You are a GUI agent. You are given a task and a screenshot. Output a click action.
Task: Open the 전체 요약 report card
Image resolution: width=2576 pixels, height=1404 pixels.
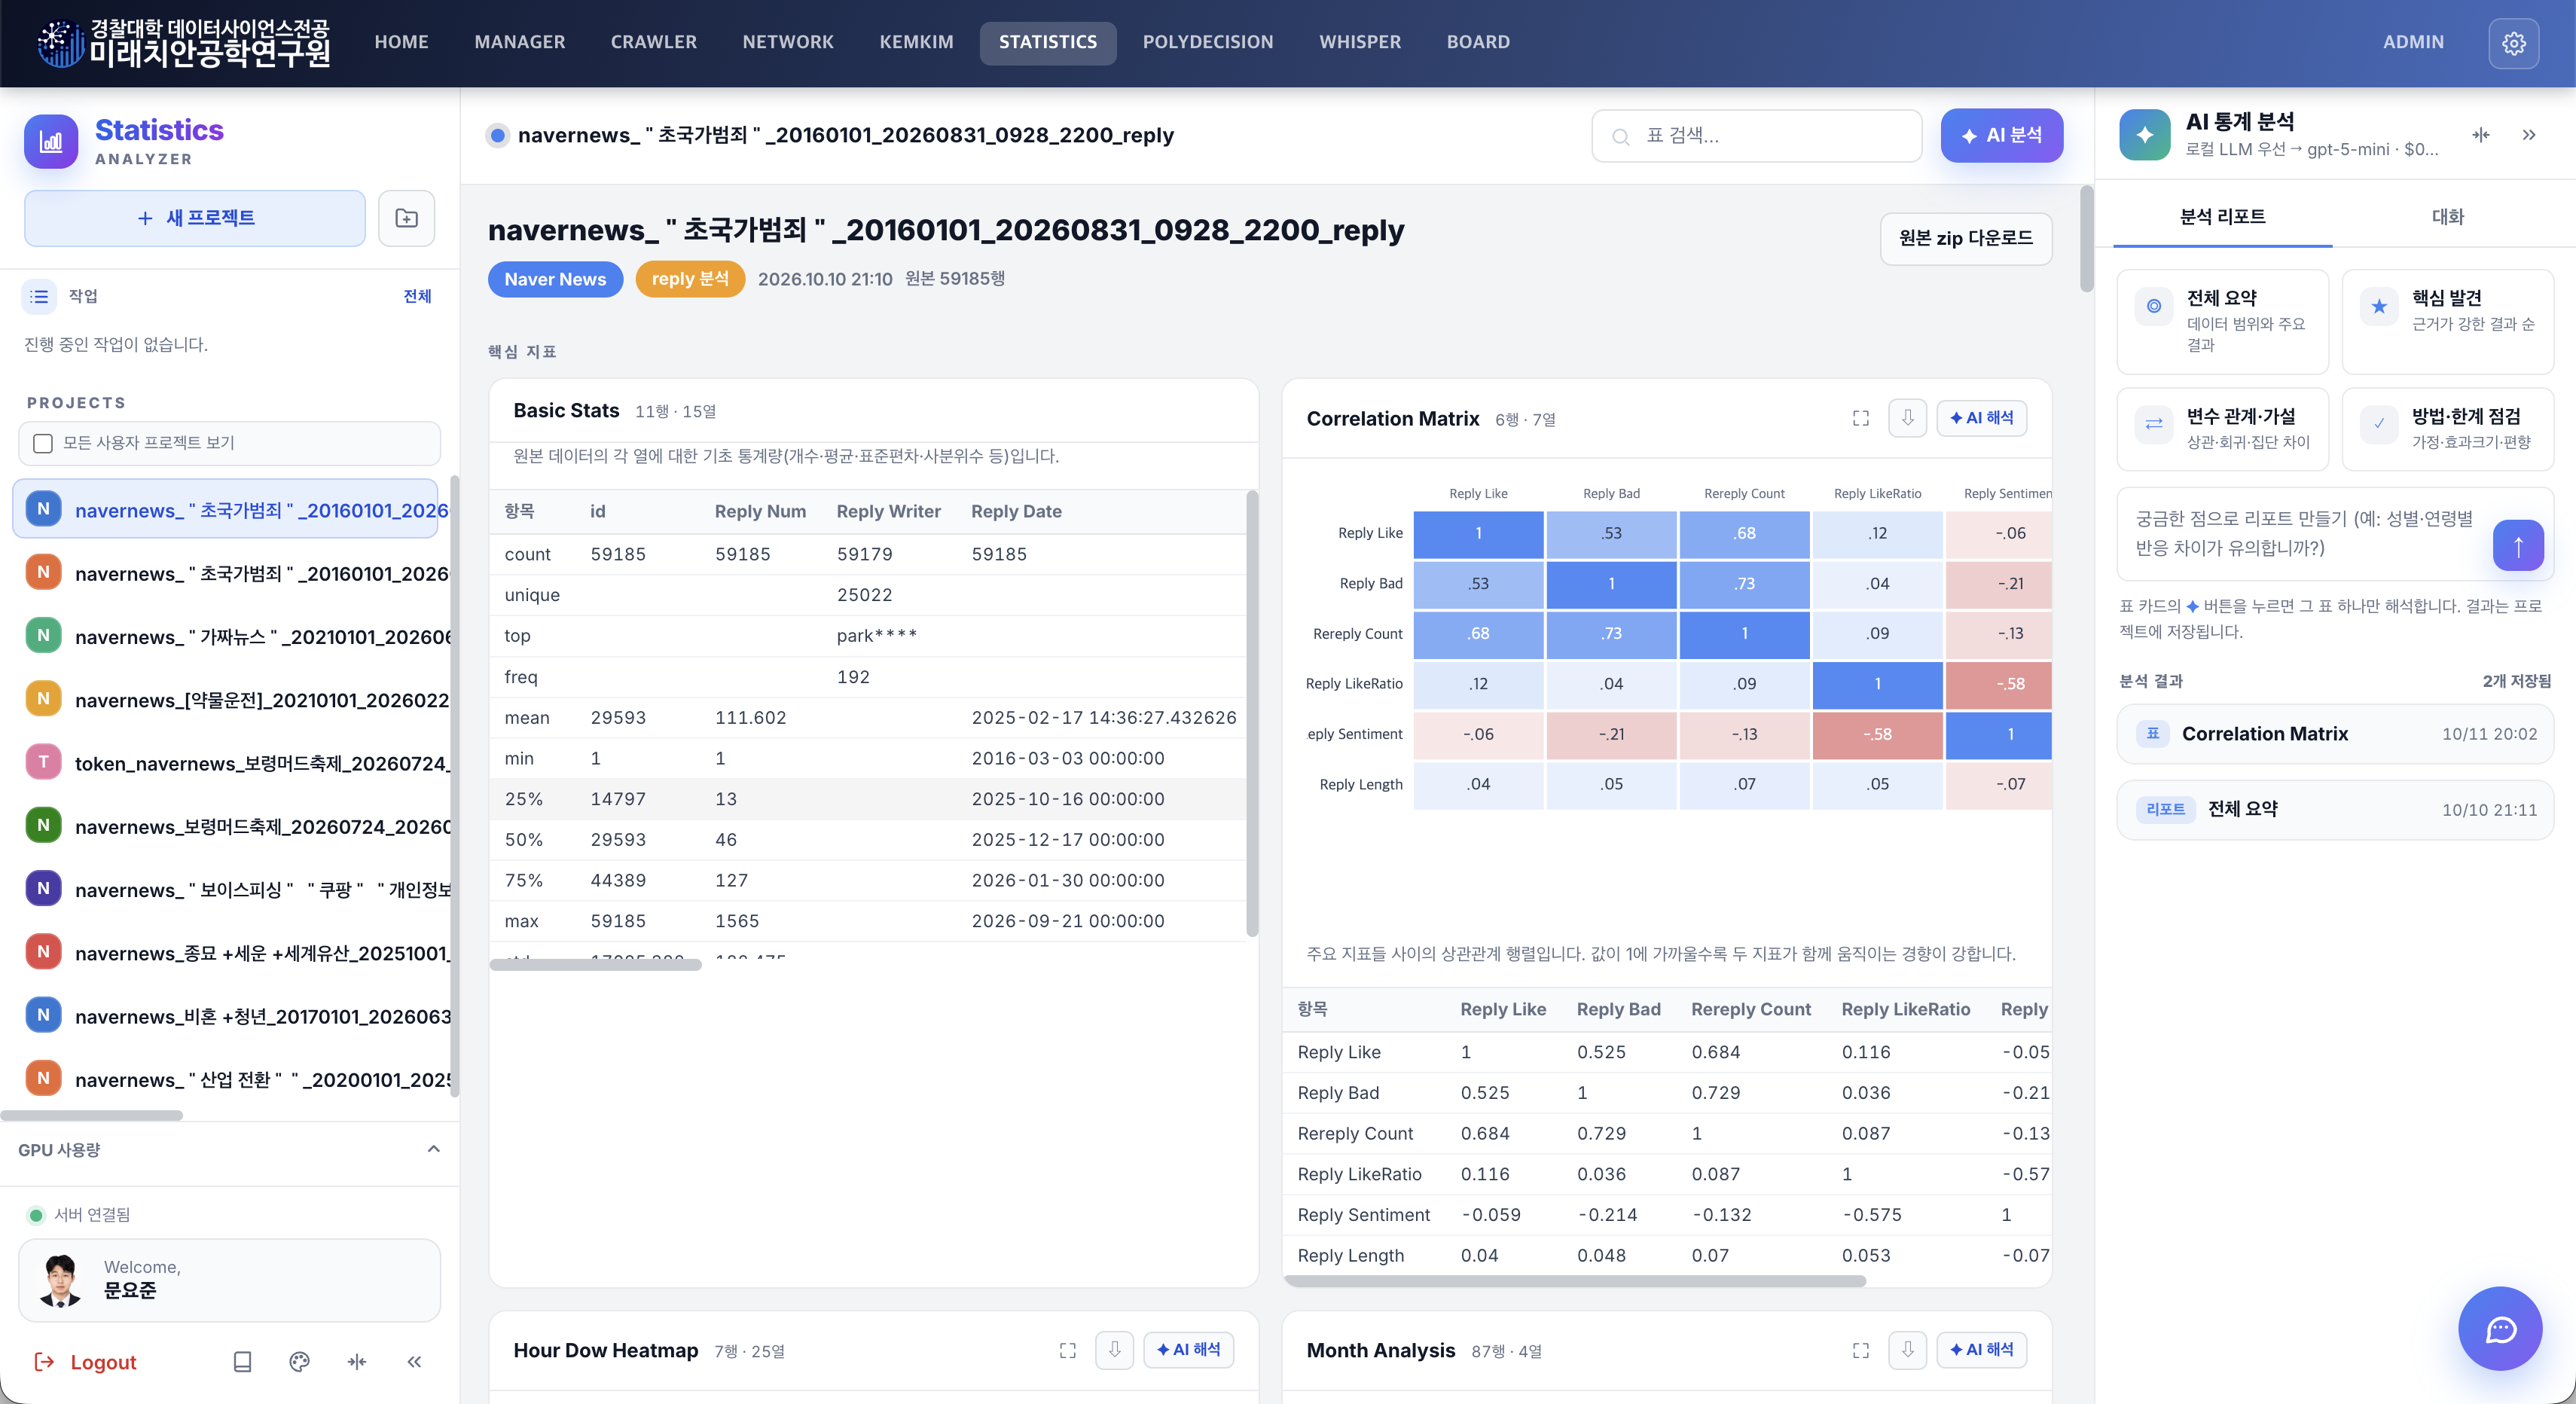2222,320
